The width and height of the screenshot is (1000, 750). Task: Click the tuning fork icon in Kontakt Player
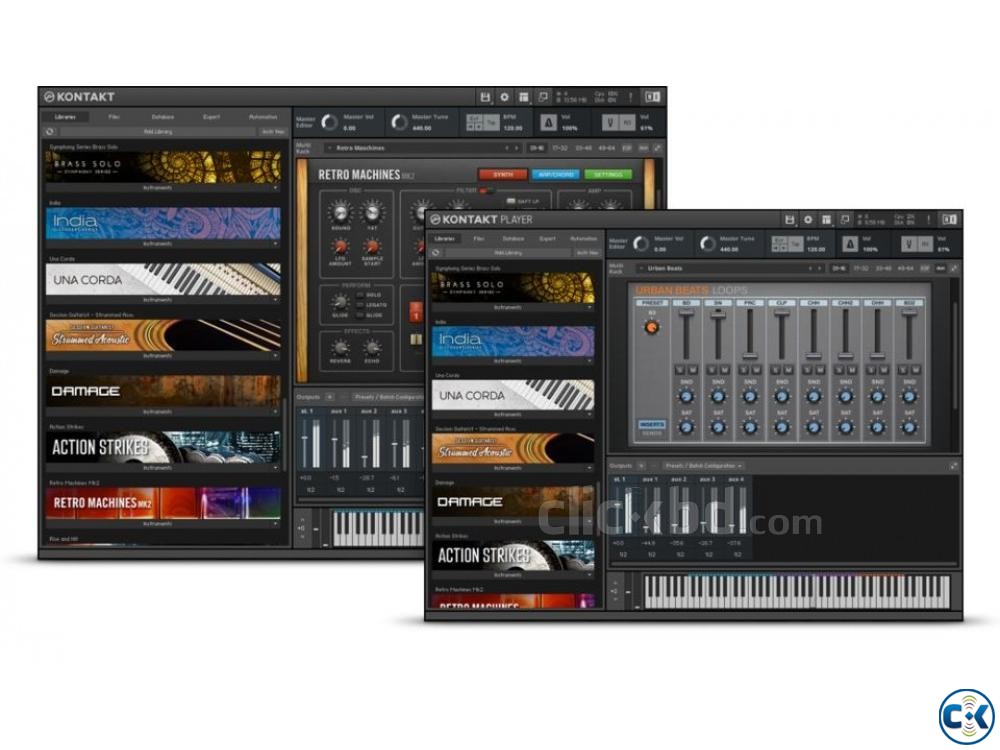909,244
